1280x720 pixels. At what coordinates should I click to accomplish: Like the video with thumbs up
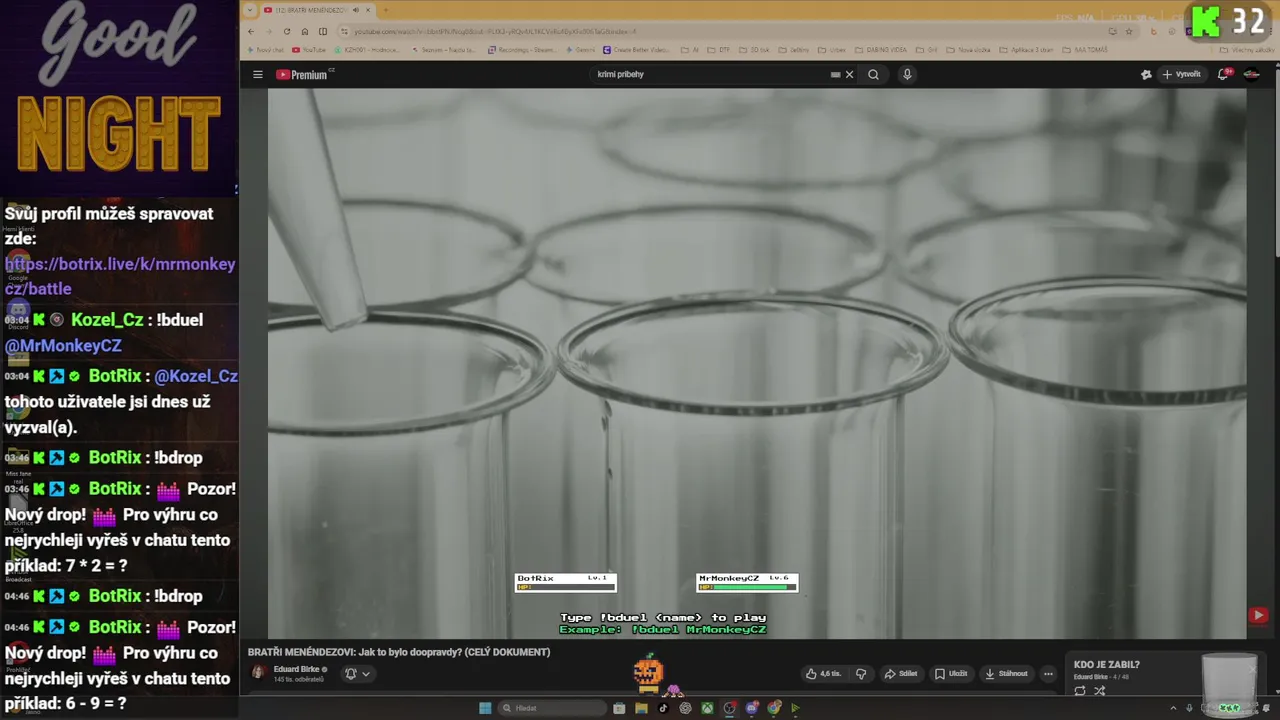(x=824, y=674)
